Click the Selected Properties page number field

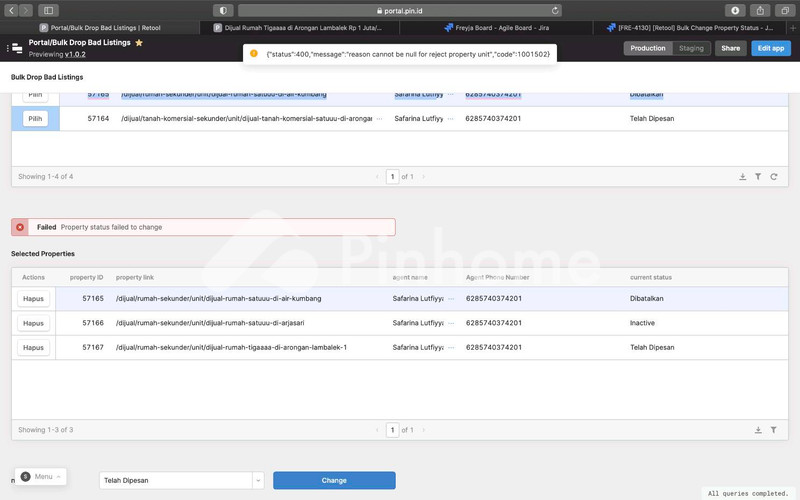tap(393, 430)
